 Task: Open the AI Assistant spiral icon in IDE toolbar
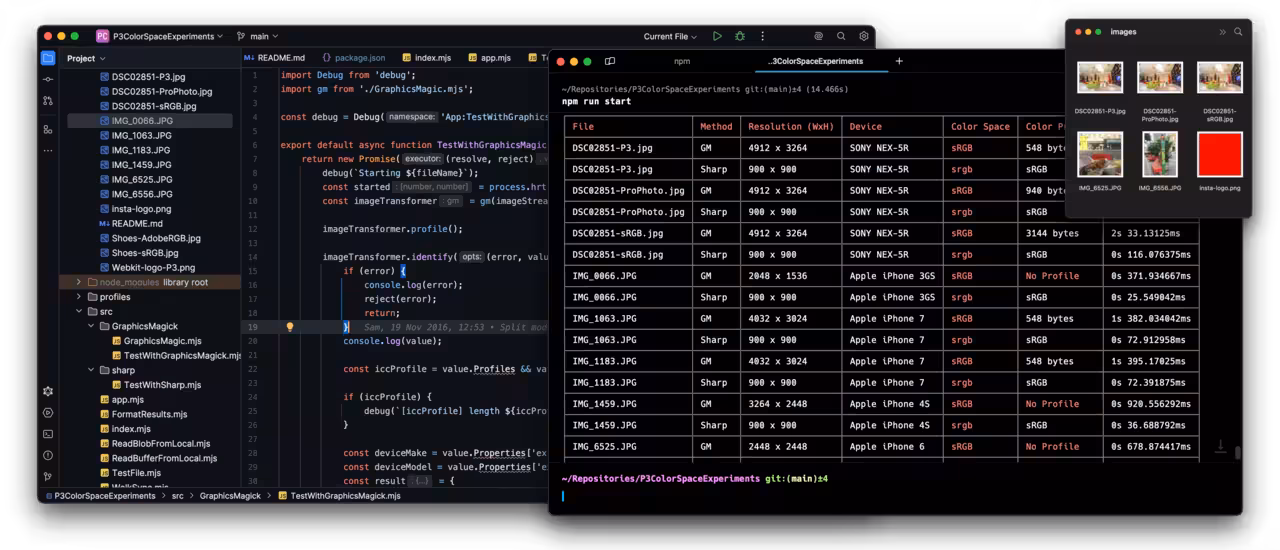pyautogui.click(x=818, y=36)
